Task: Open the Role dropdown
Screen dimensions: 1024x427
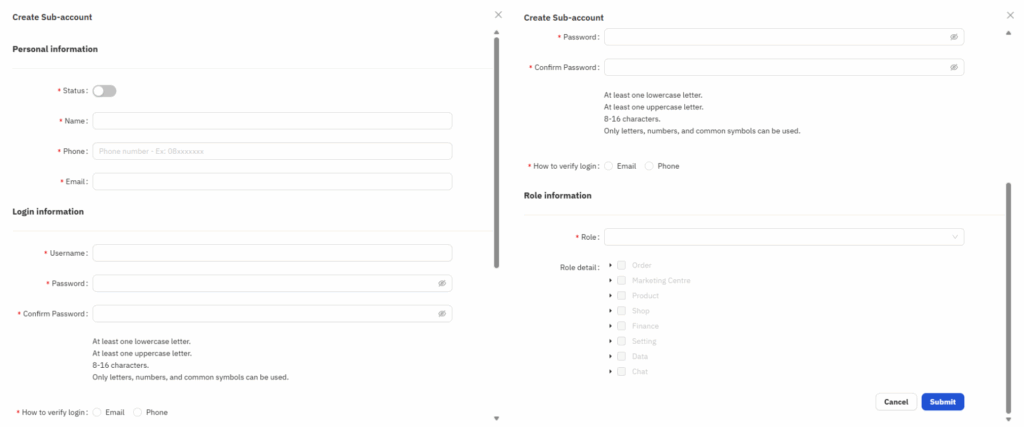Action: tap(784, 237)
